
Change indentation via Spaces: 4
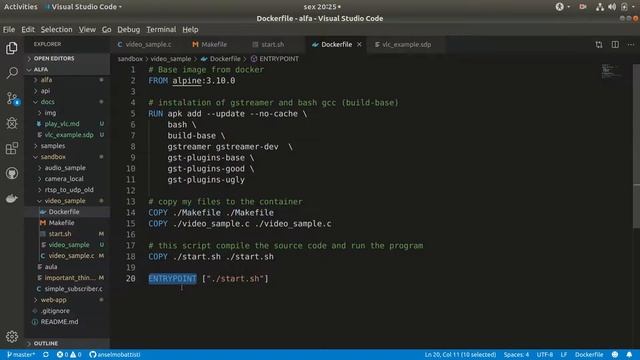coord(516,355)
